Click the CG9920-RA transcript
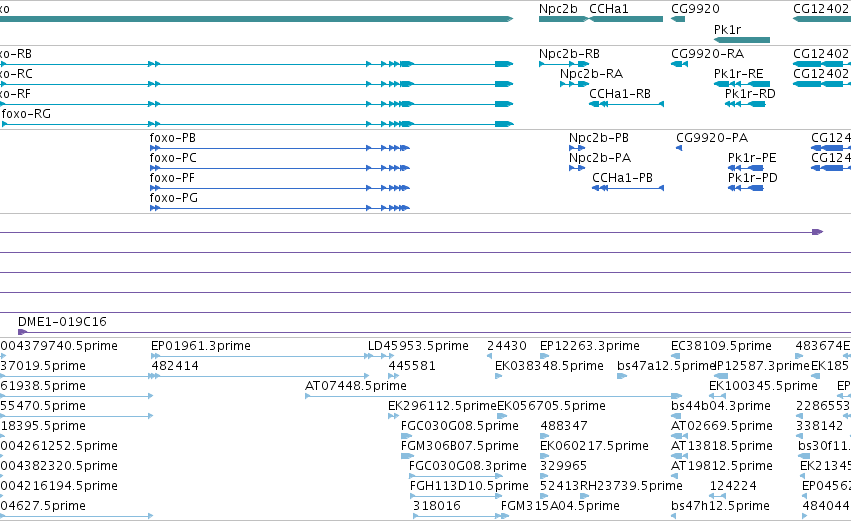This screenshot has height=521, width=851. click(x=679, y=64)
